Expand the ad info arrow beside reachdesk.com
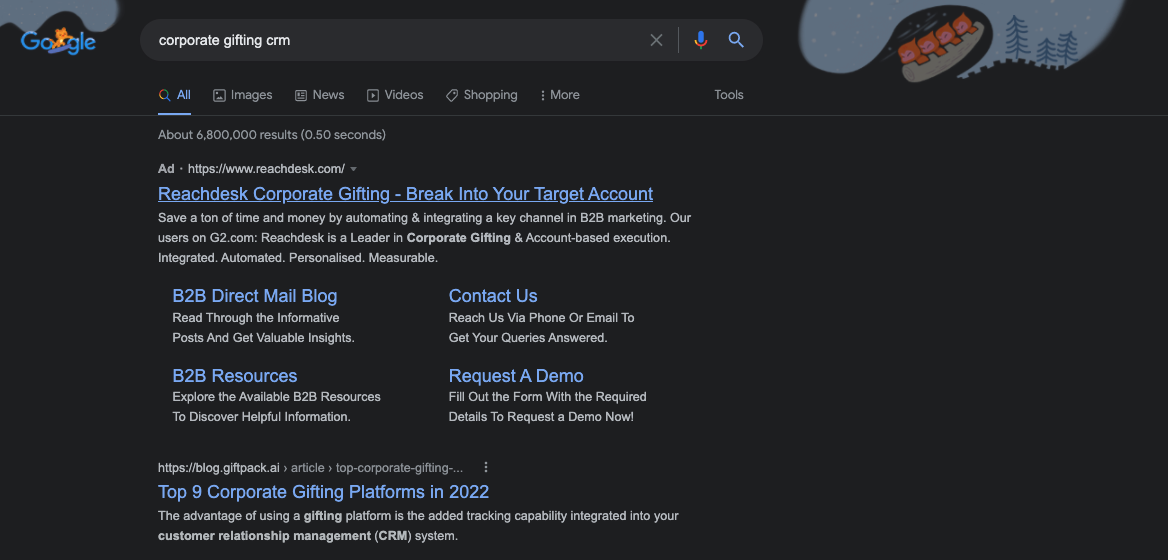 click(354, 169)
